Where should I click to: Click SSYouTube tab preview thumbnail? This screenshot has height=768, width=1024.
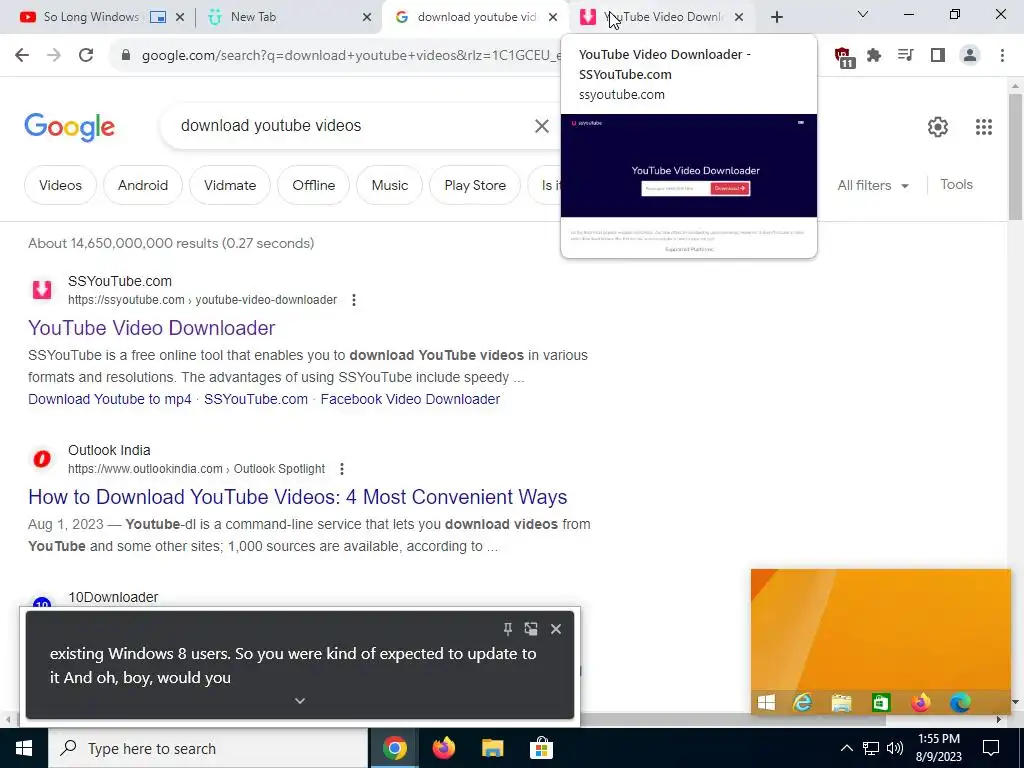[x=688, y=185]
